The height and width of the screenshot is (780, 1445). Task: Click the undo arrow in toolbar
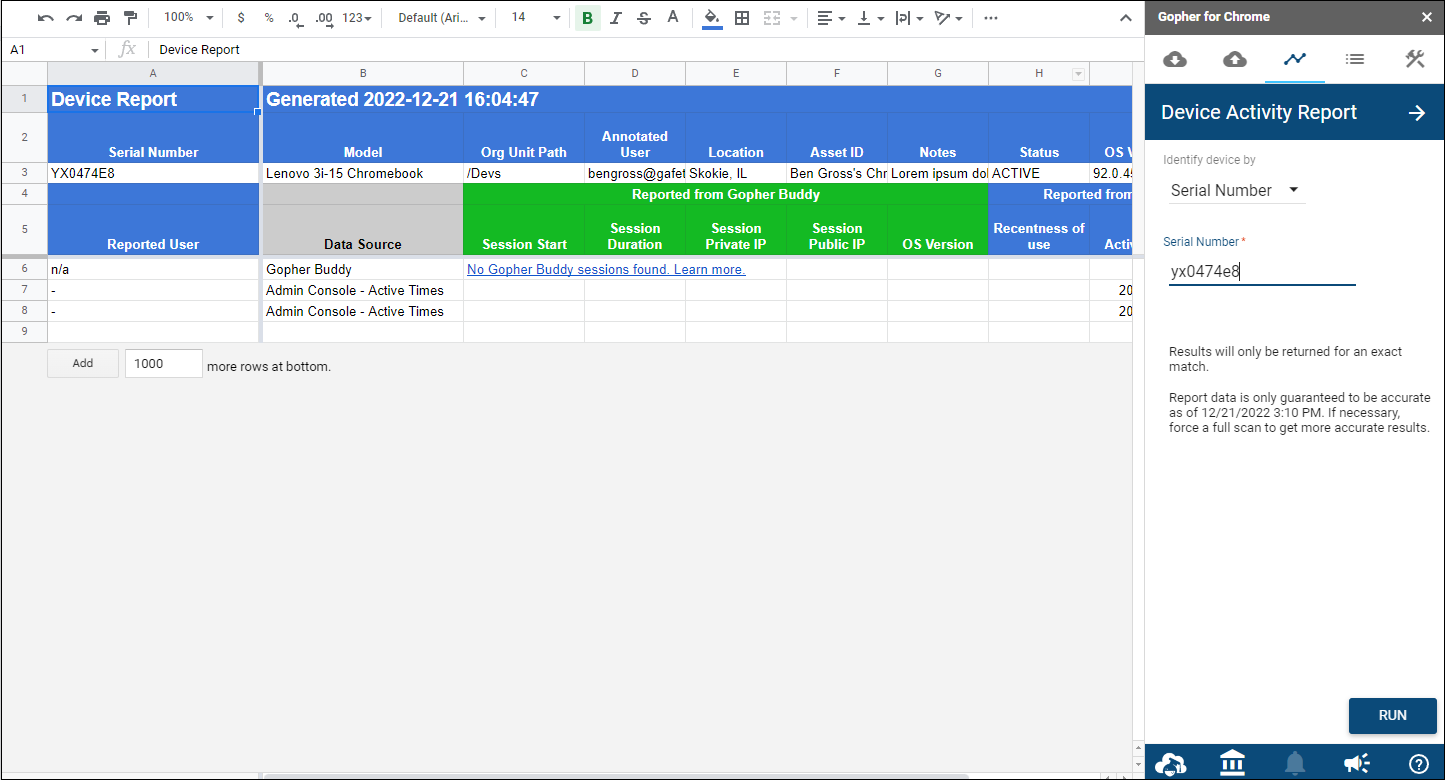coord(45,18)
